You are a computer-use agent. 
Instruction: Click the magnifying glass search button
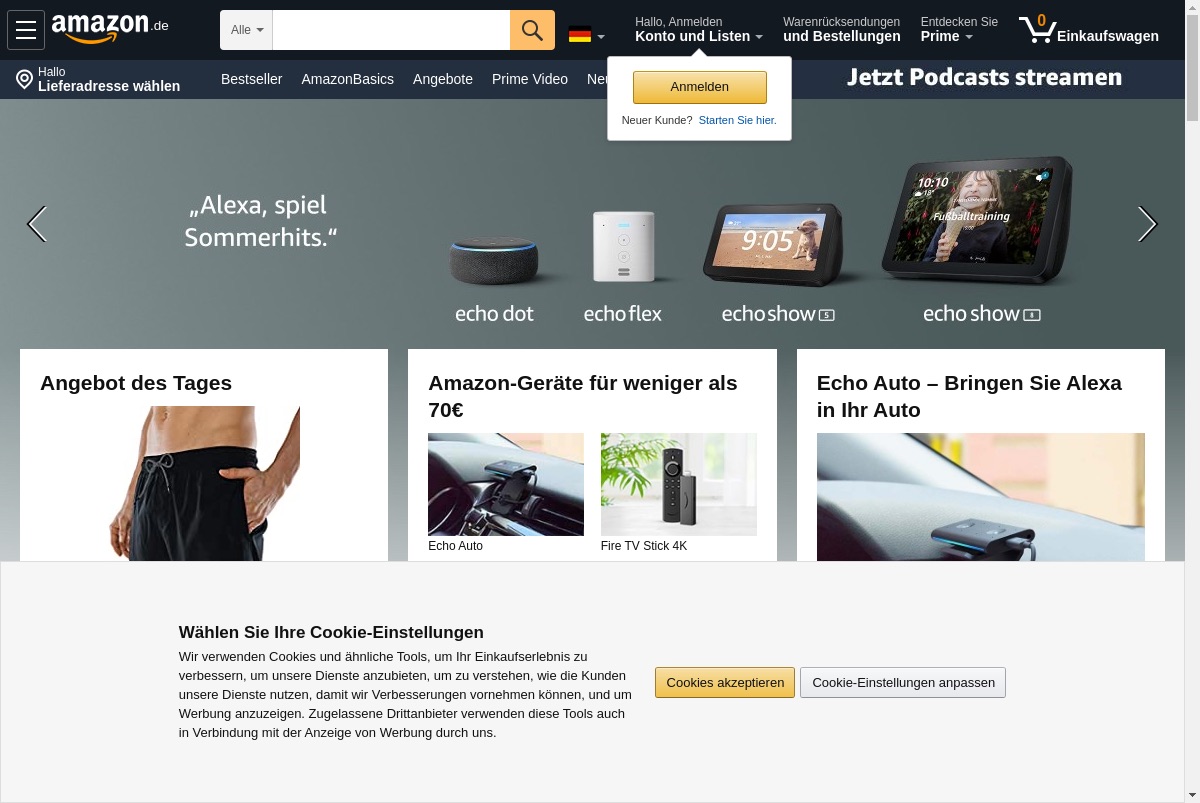click(x=532, y=30)
